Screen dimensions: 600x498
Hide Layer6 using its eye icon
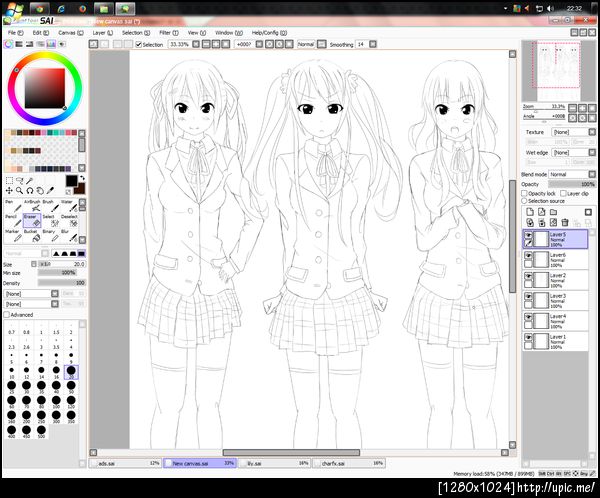(528, 255)
